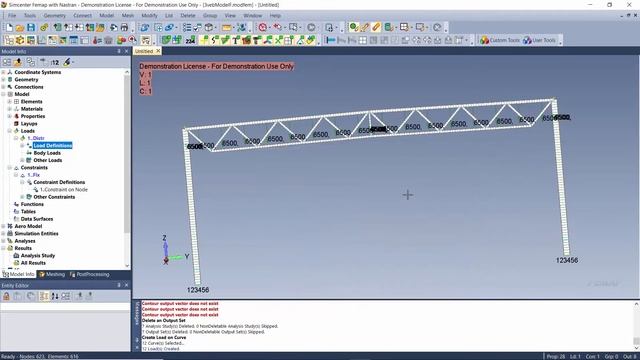Select the Aero Model tree item
This screenshot has height=360, width=640.
point(28,226)
